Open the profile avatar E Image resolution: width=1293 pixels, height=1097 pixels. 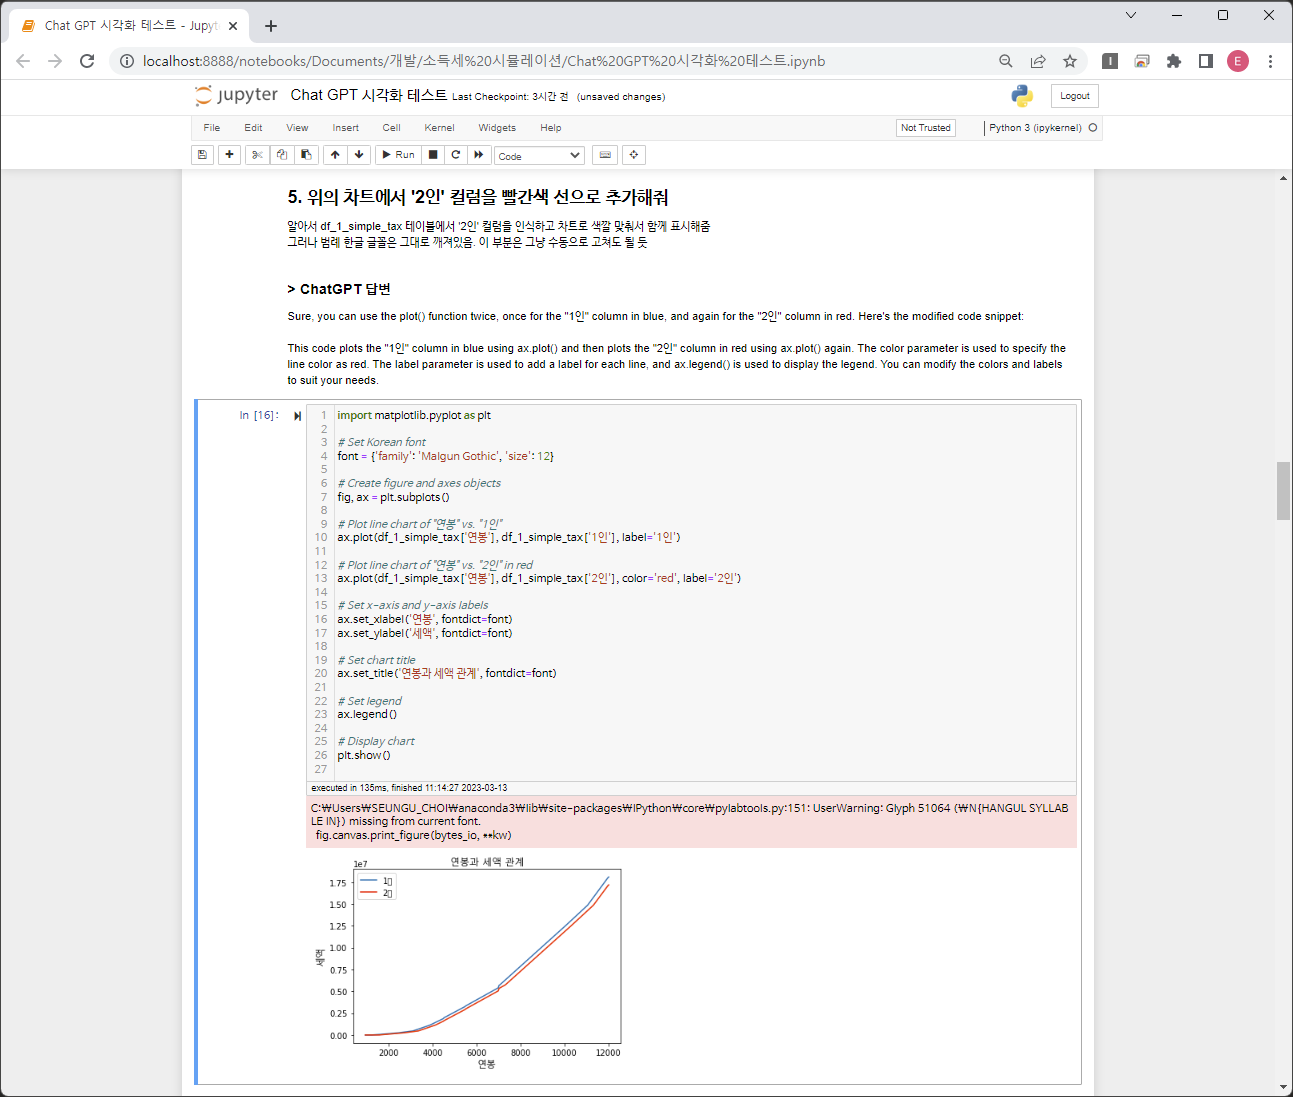[x=1238, y=61]
